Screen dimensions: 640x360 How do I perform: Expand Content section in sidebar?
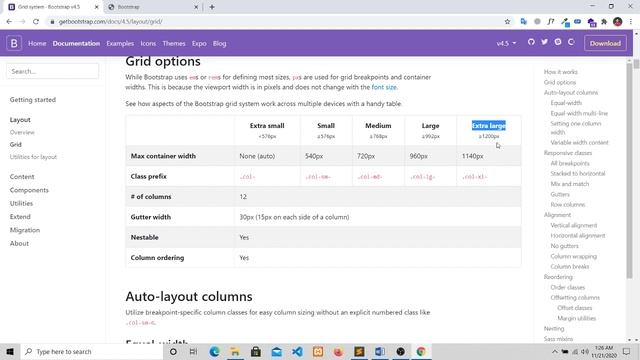pyautogui.click(x=22, y=177)
